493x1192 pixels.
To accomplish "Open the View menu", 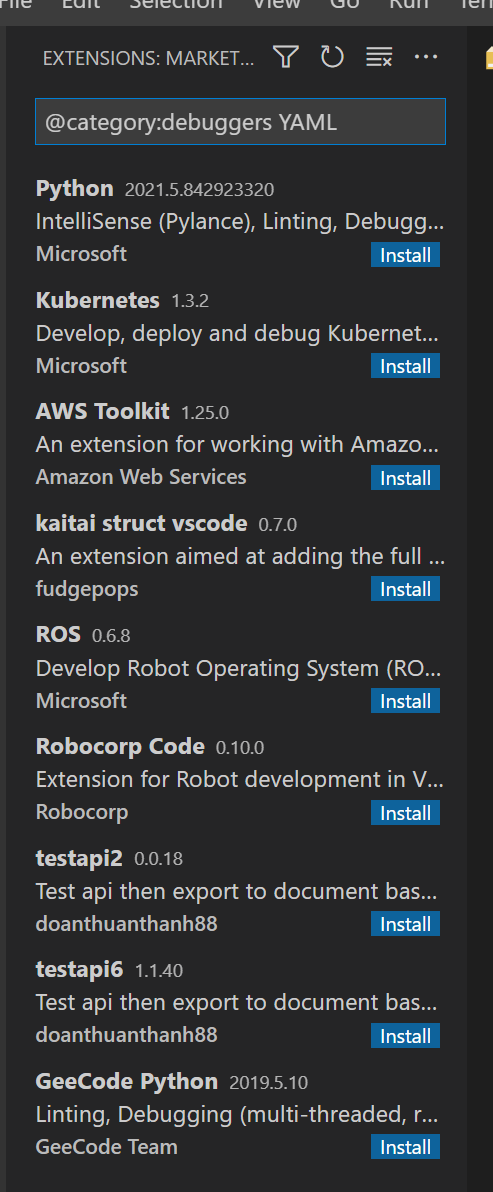I will pos(277,5).
